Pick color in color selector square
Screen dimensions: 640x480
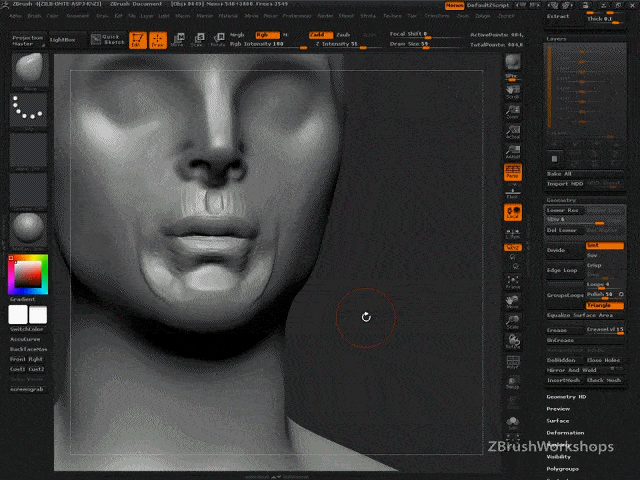pyautogui.click(x=28, y=274)
